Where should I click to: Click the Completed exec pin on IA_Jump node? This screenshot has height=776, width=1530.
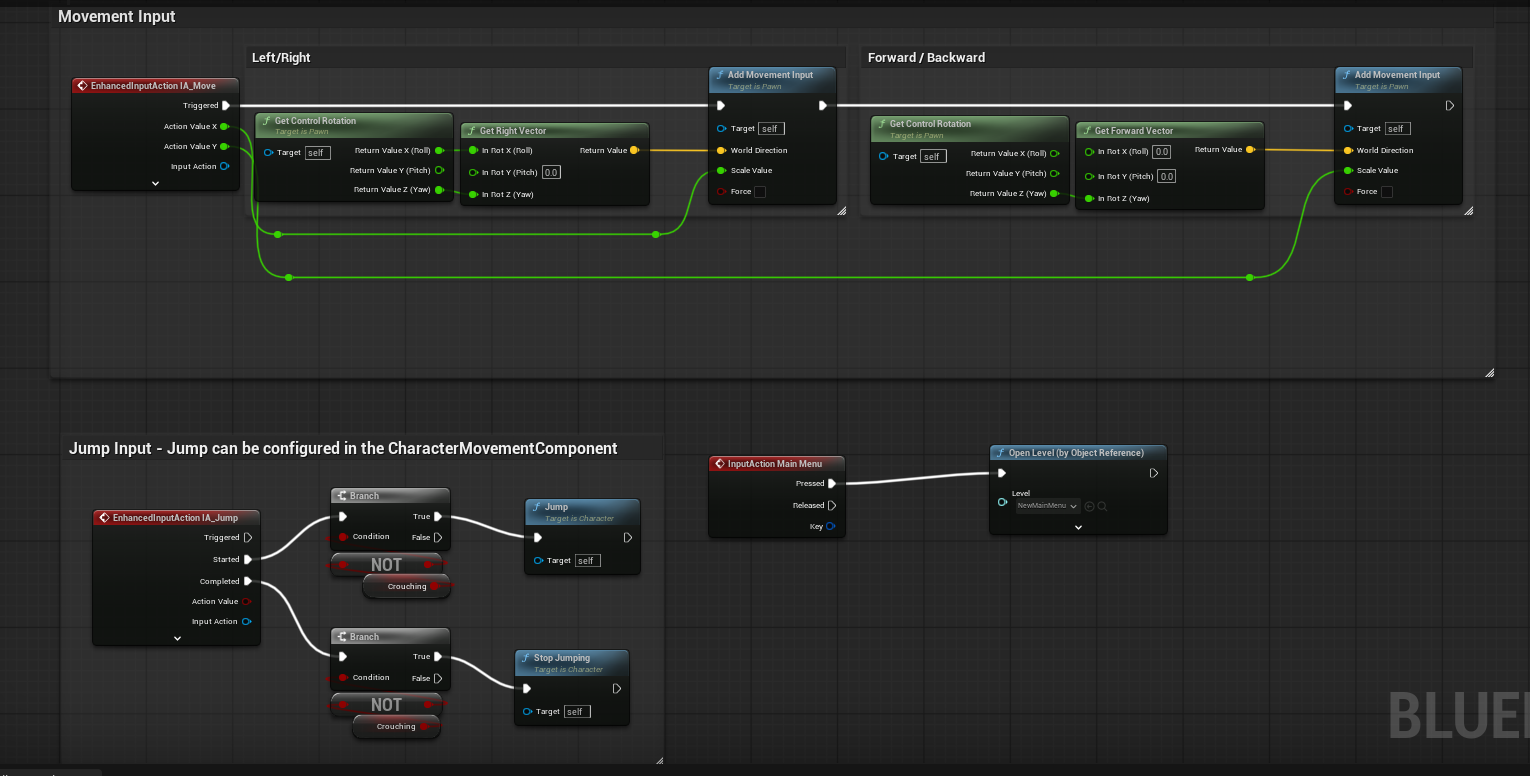coord(248,581)
